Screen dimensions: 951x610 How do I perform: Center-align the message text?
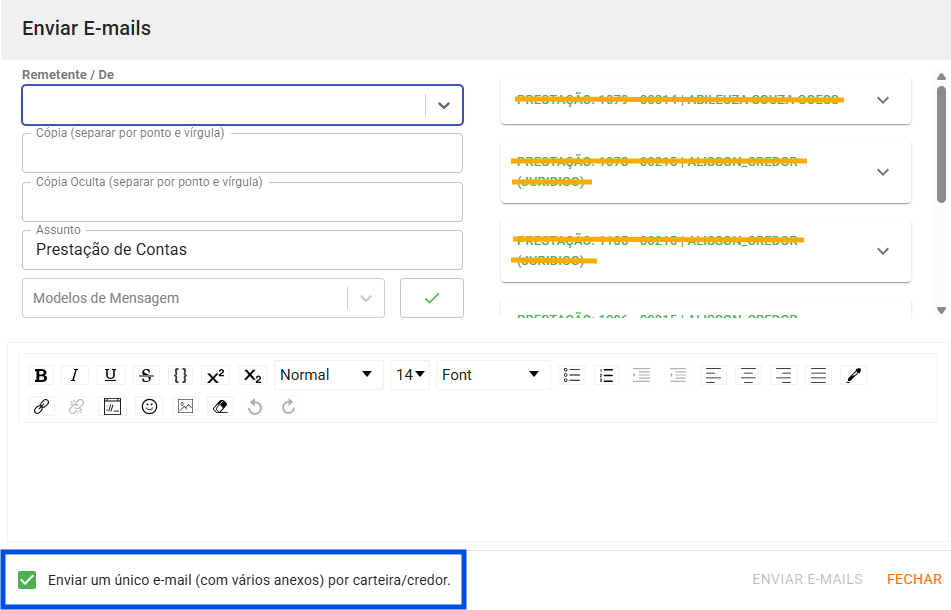747,375
